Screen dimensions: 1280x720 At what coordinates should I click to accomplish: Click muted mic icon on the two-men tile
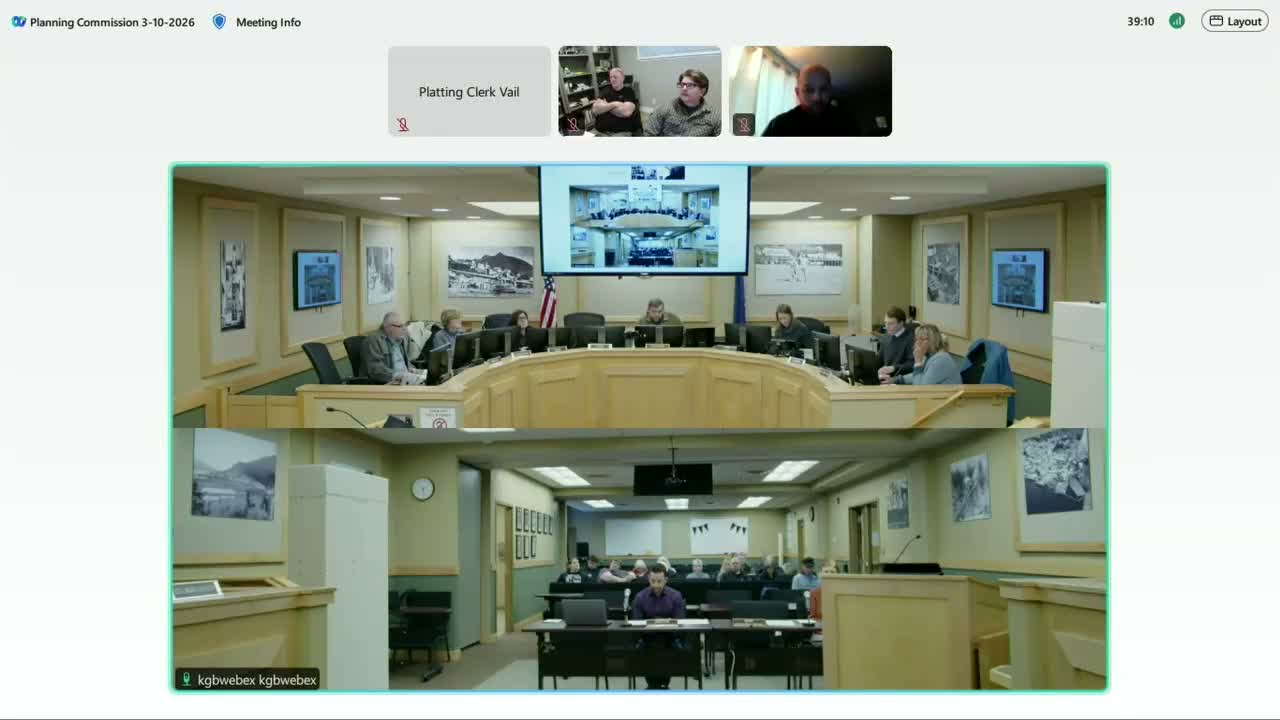point(573,125)
